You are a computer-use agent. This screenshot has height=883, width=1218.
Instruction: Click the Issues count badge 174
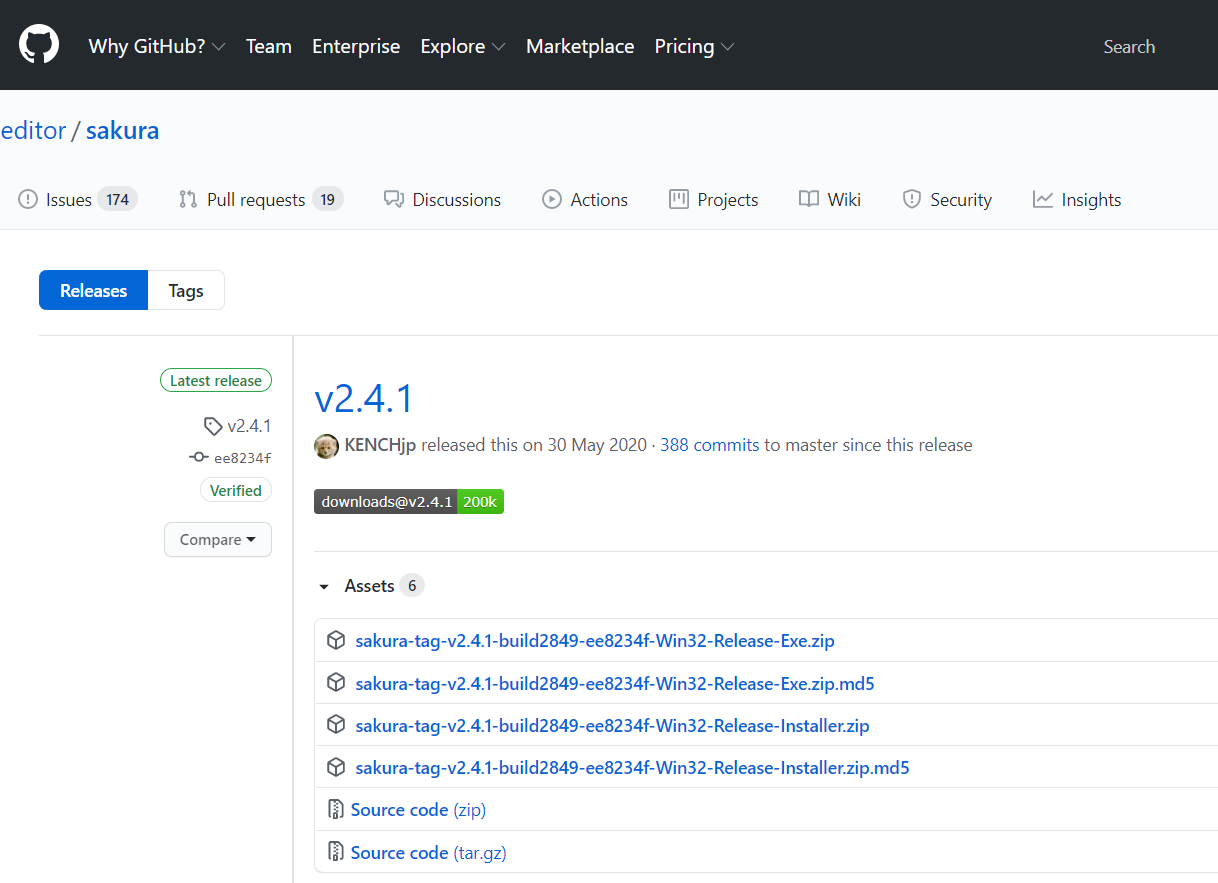point(118,199)
